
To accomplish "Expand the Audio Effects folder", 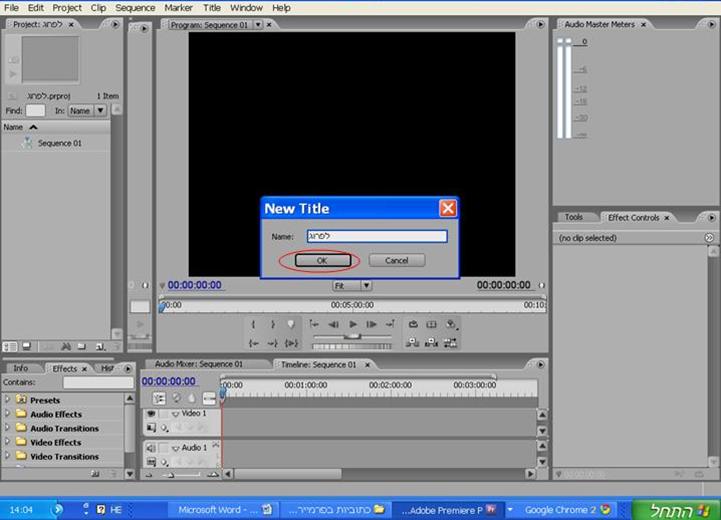I will [x=7, y=414].
